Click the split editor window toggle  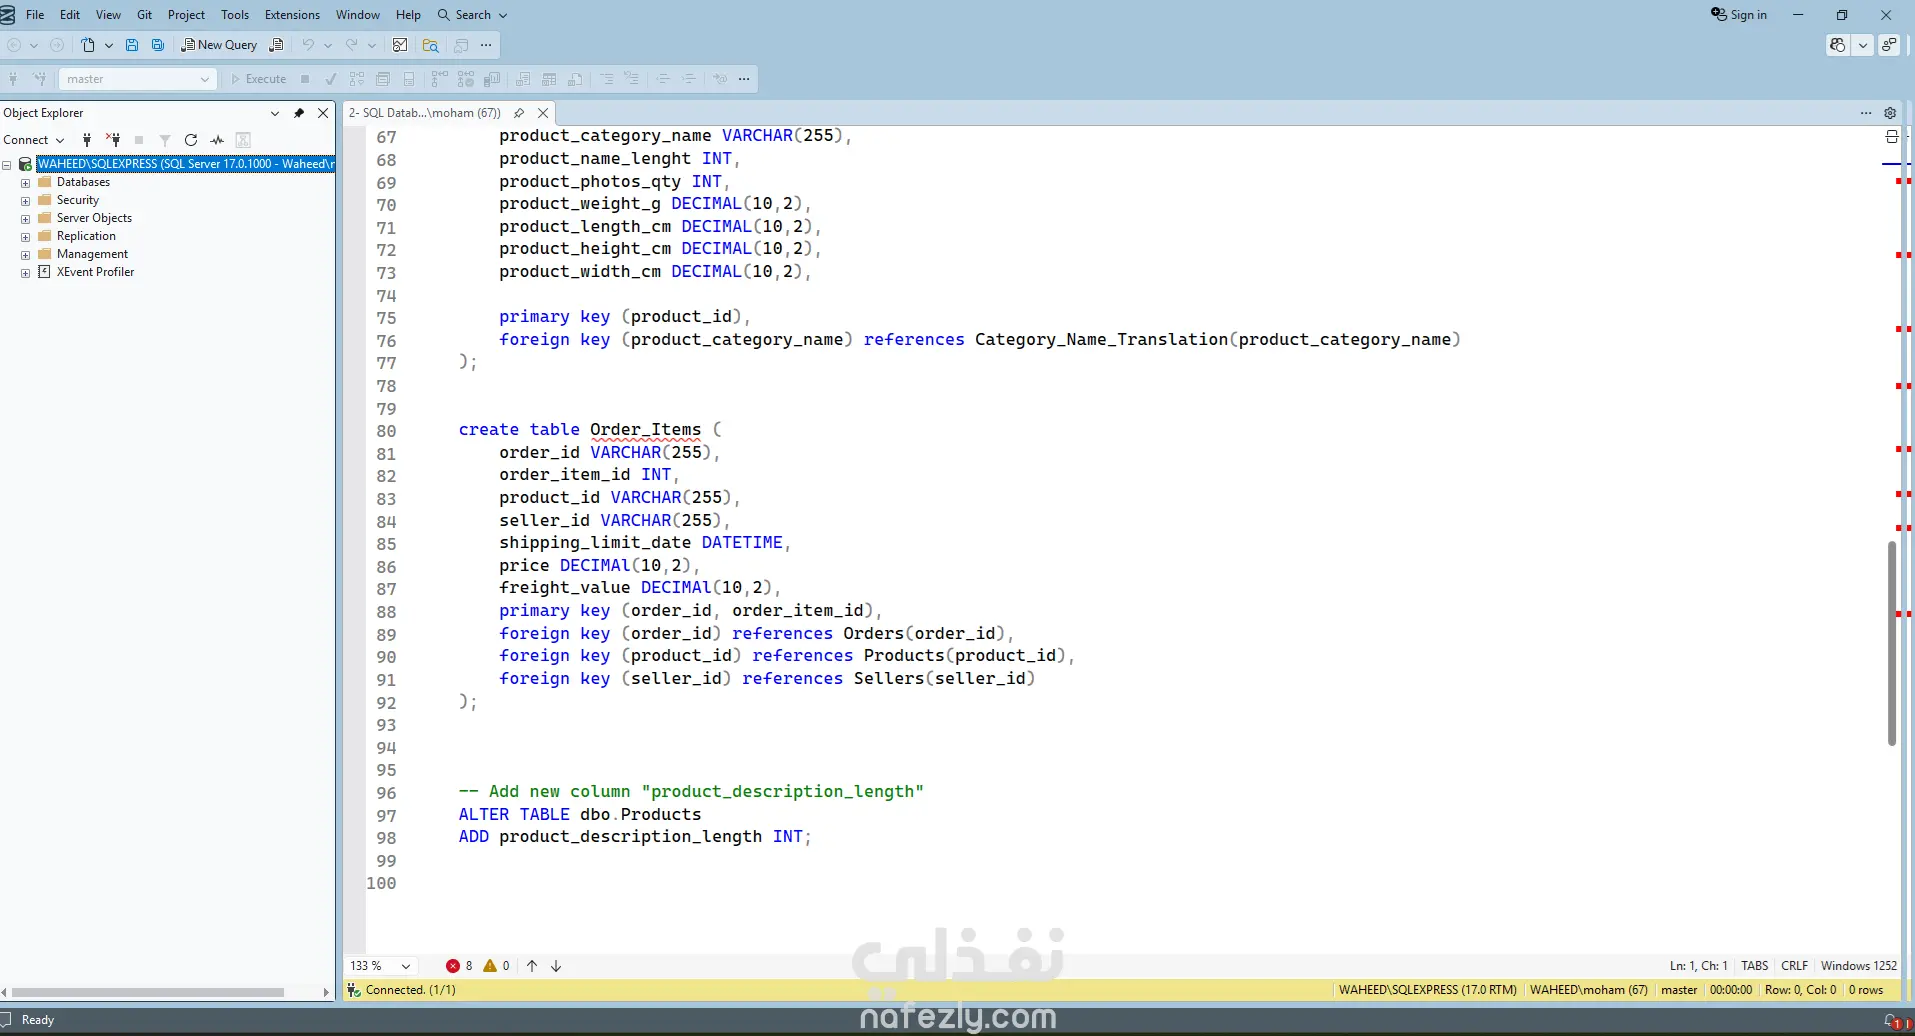[x=1891, y=137]
